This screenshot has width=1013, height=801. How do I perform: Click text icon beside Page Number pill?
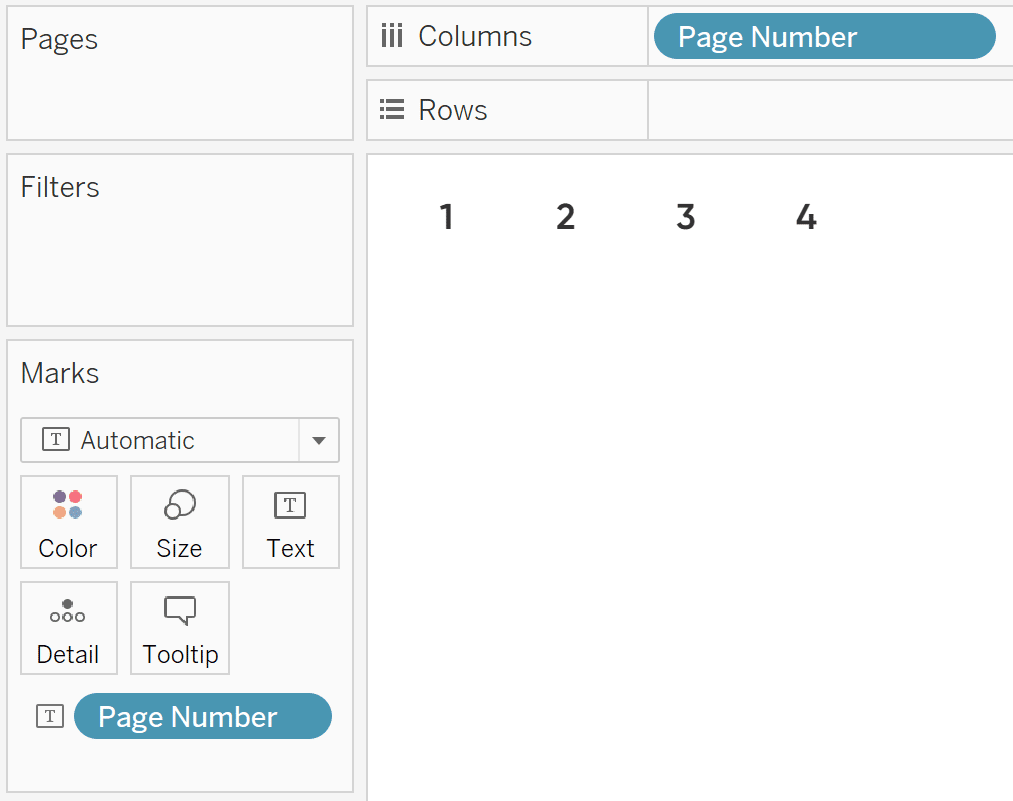click(50, 716)
